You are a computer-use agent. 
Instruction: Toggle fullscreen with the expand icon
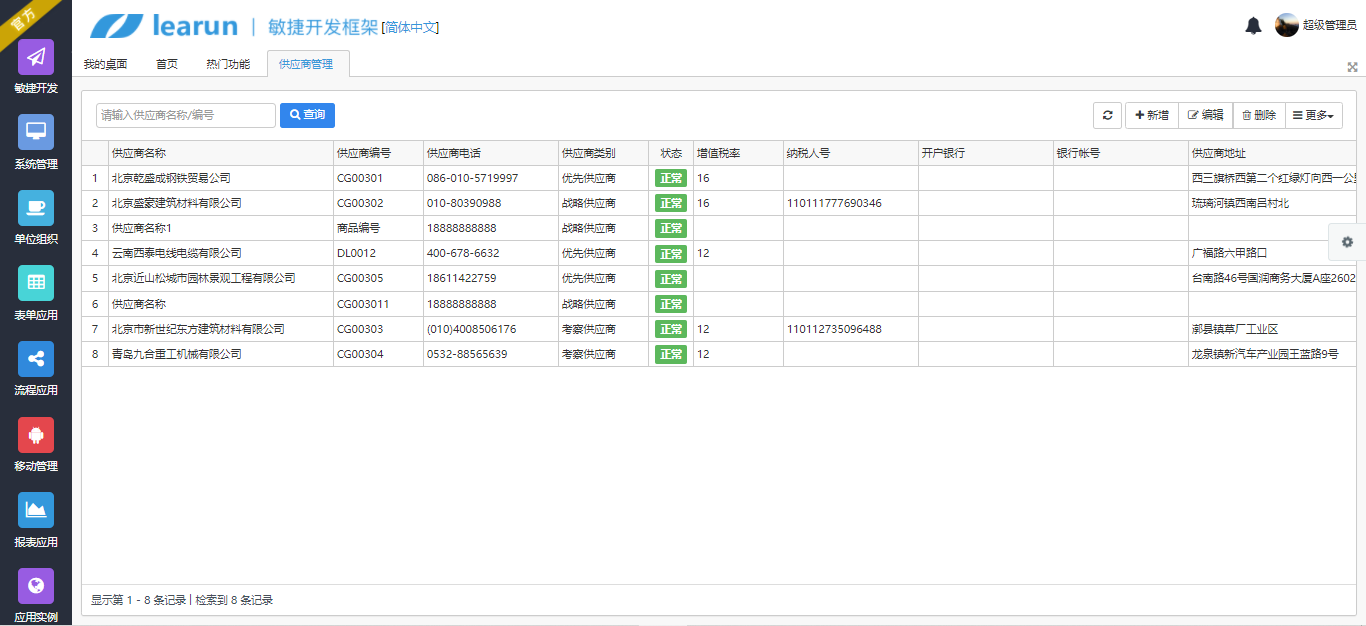[1352, 67]
